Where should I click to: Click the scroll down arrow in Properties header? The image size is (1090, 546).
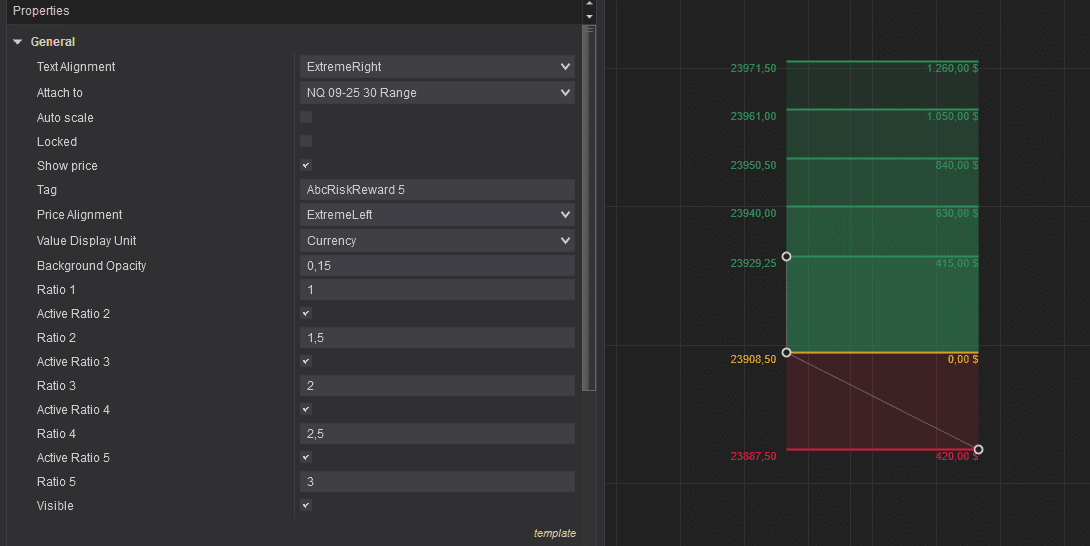click(x=589, y=17)
